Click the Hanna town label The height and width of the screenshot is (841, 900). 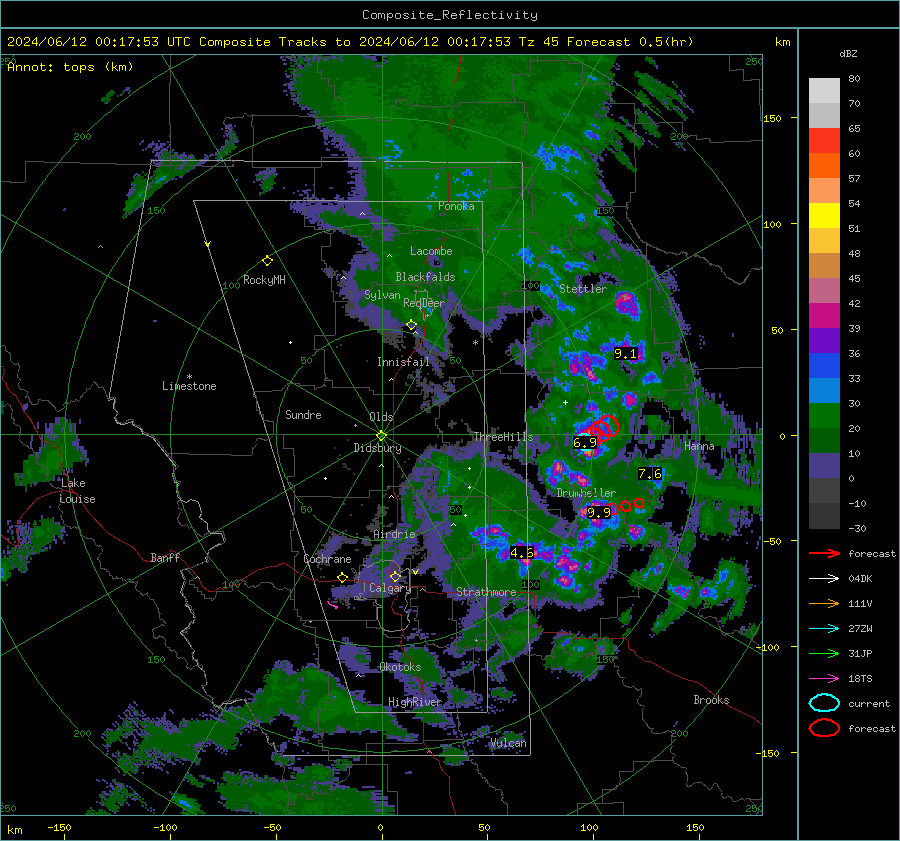click(699, 446)
